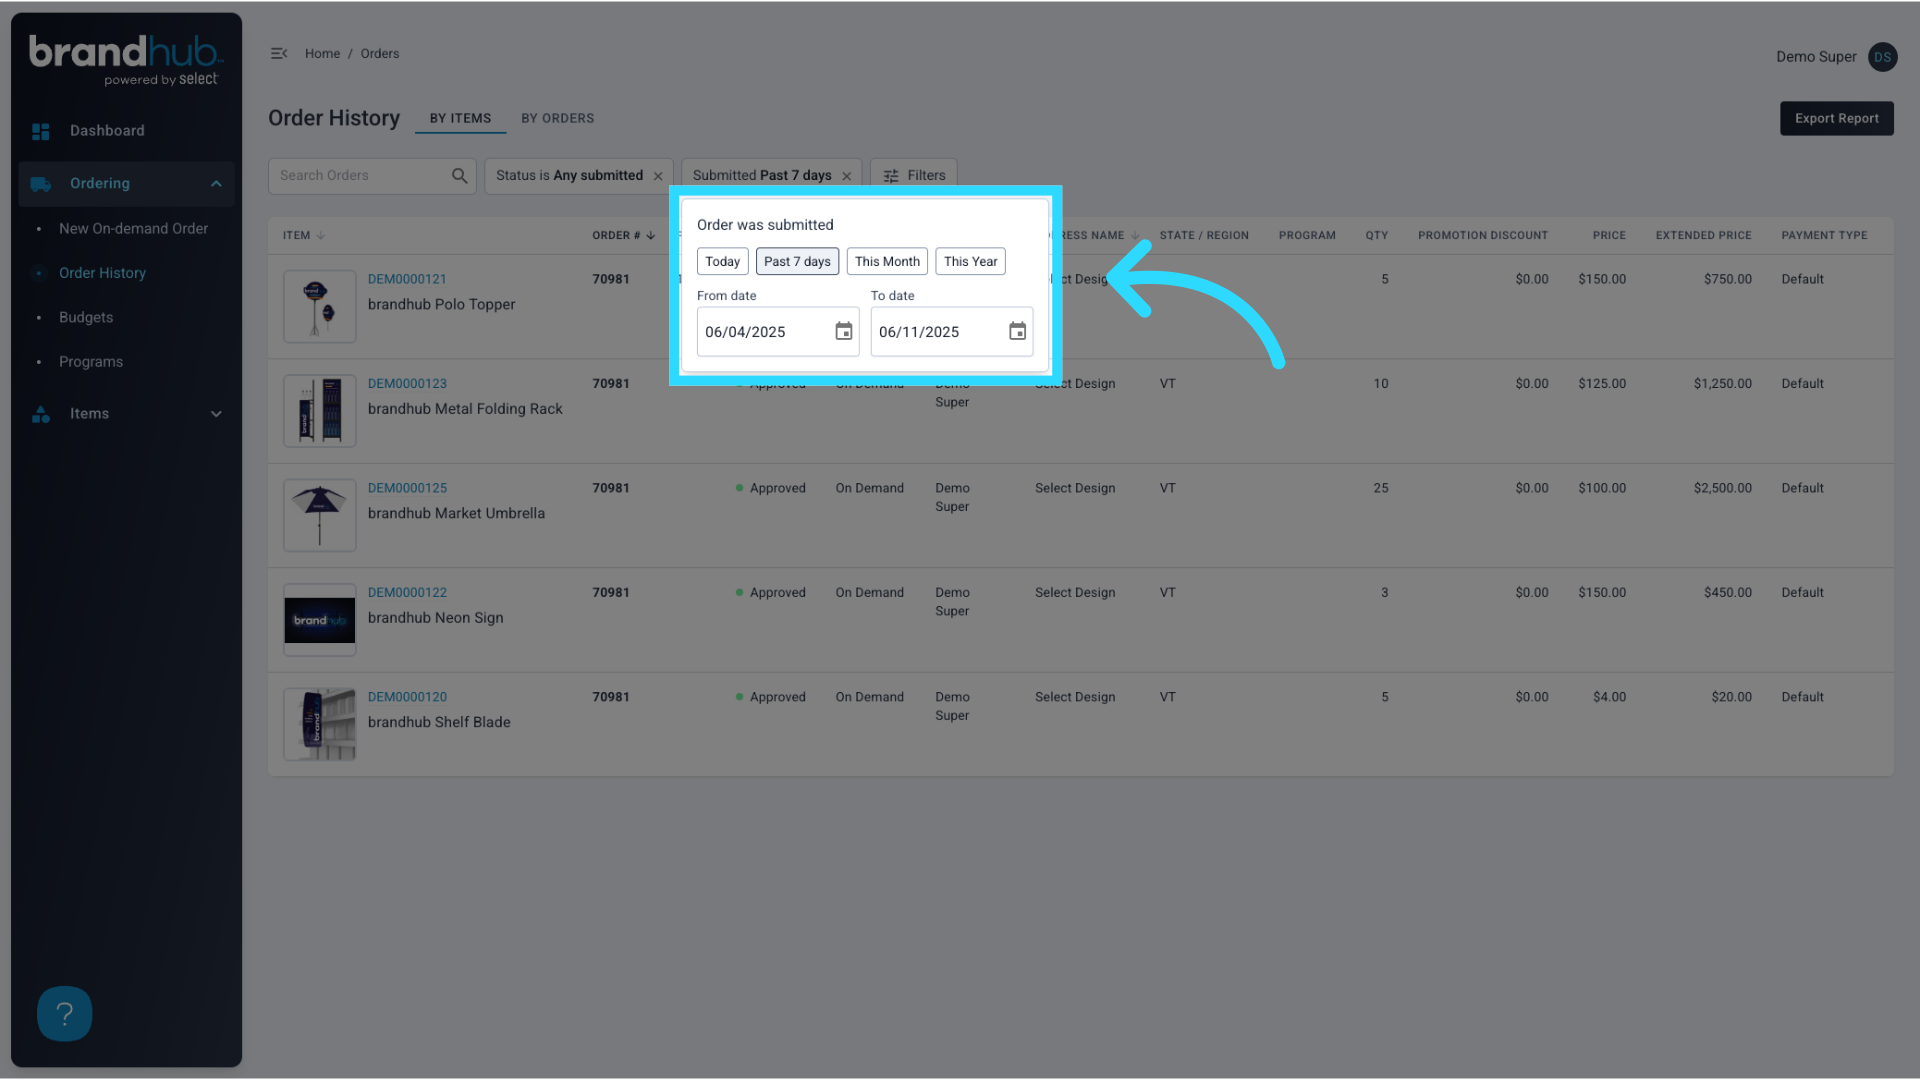1920x1080 pixels.
Task: Collapse the Ordering sidebar section
Action: [x=216, y=184]
